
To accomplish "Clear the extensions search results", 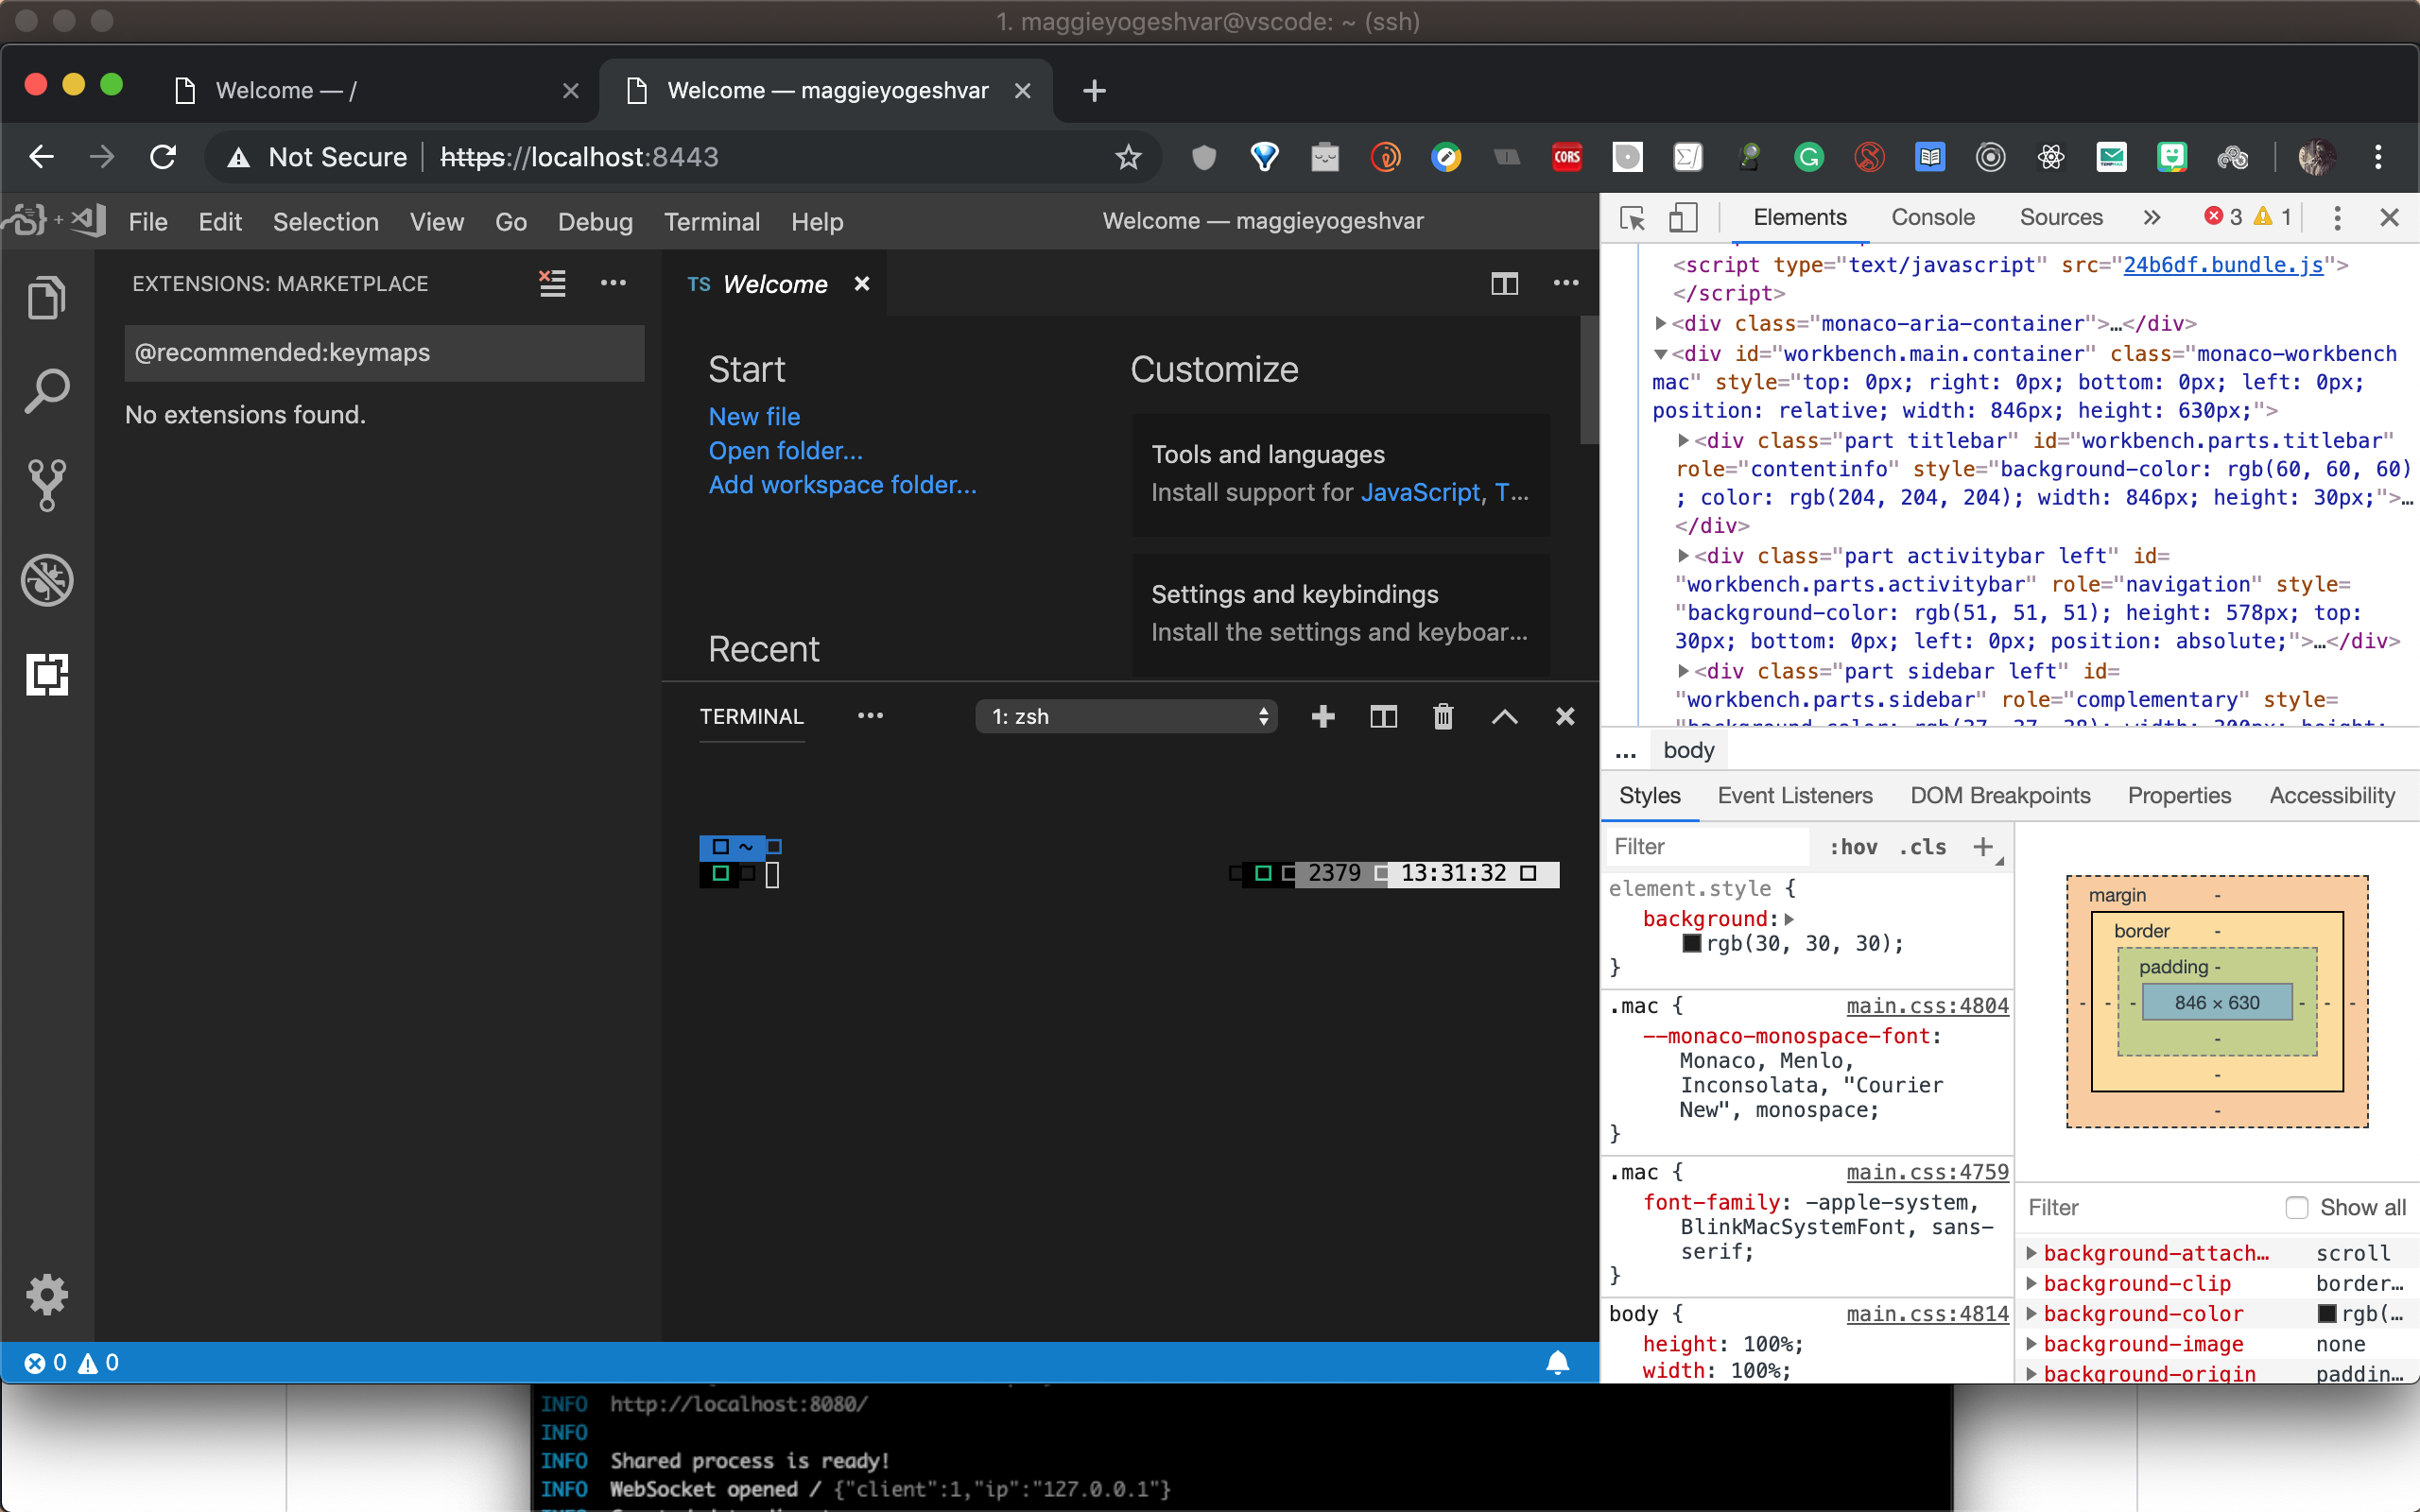I will [552, 284].
